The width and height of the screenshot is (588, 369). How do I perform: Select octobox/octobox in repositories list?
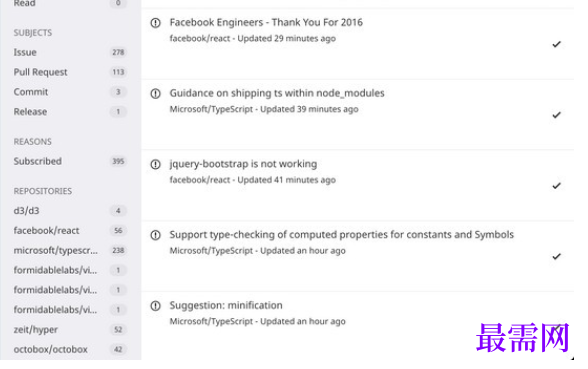70,350
